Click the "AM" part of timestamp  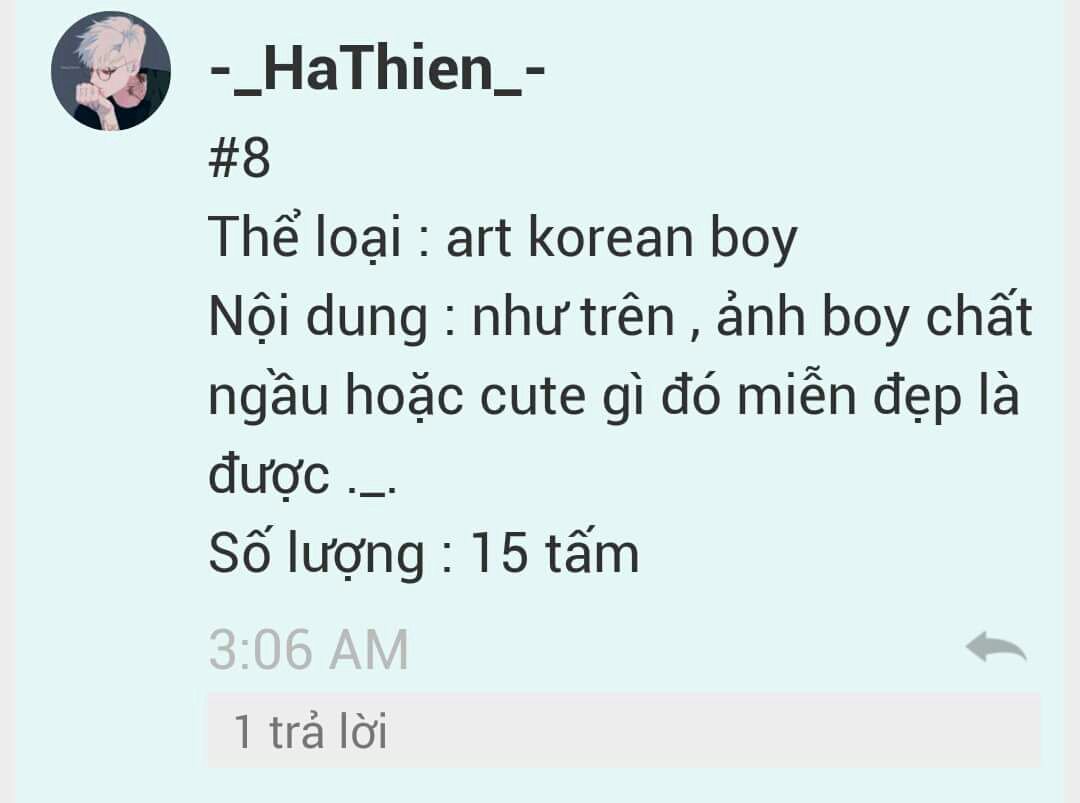click(368, 649)
